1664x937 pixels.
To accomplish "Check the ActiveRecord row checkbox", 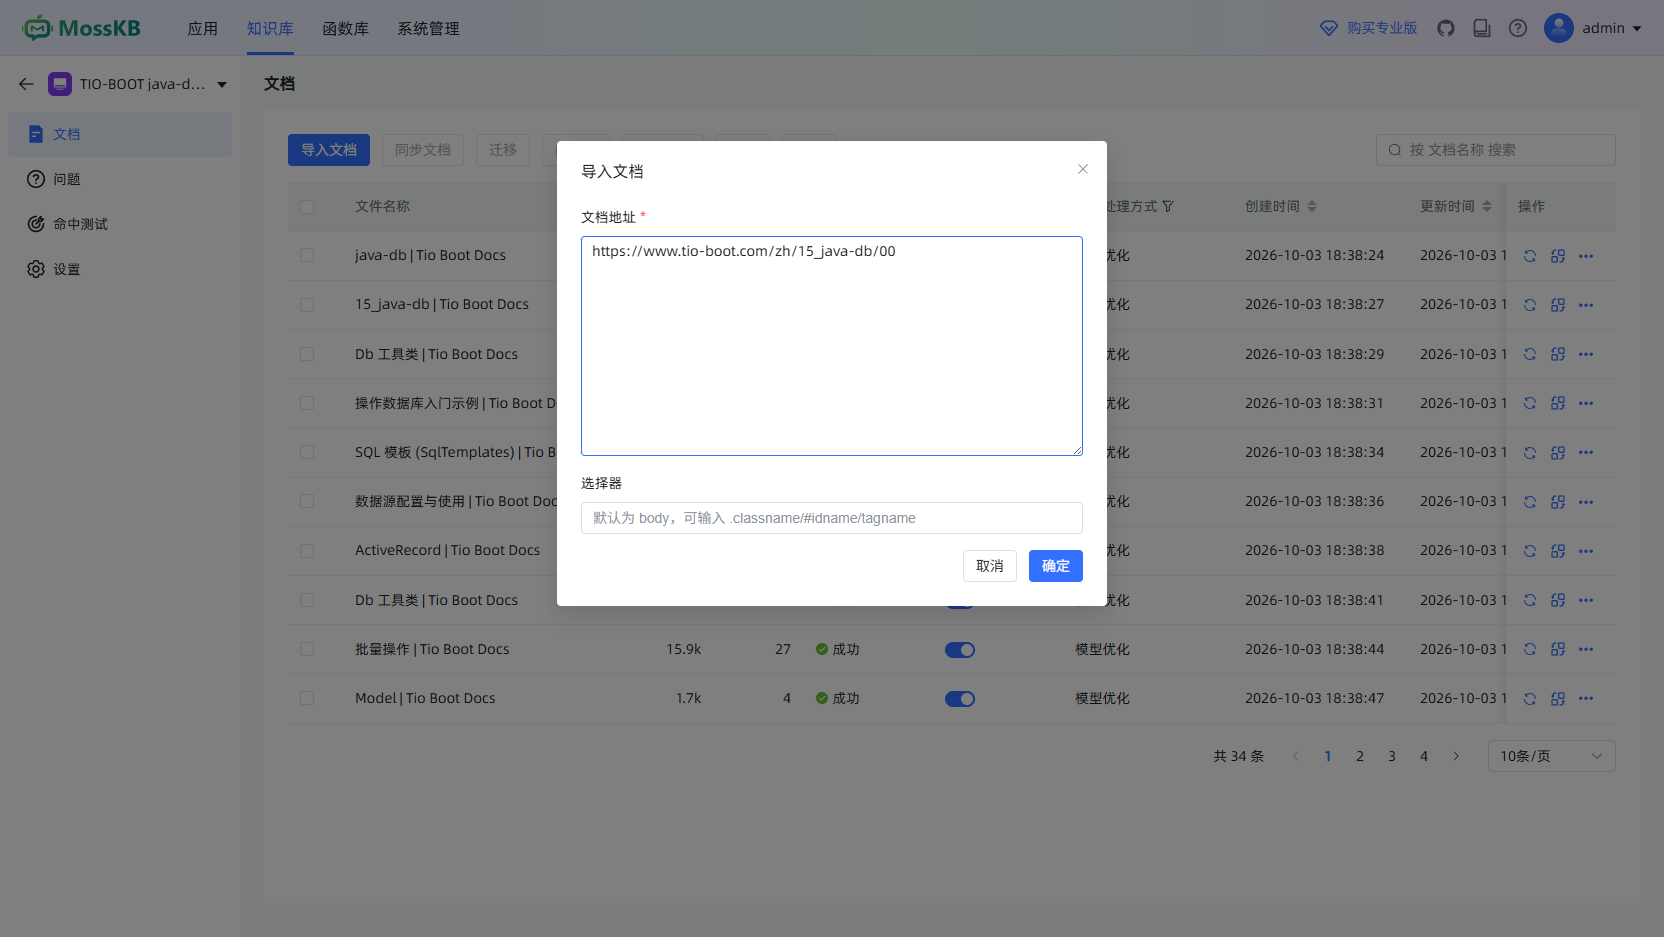I will coord(307,551).
